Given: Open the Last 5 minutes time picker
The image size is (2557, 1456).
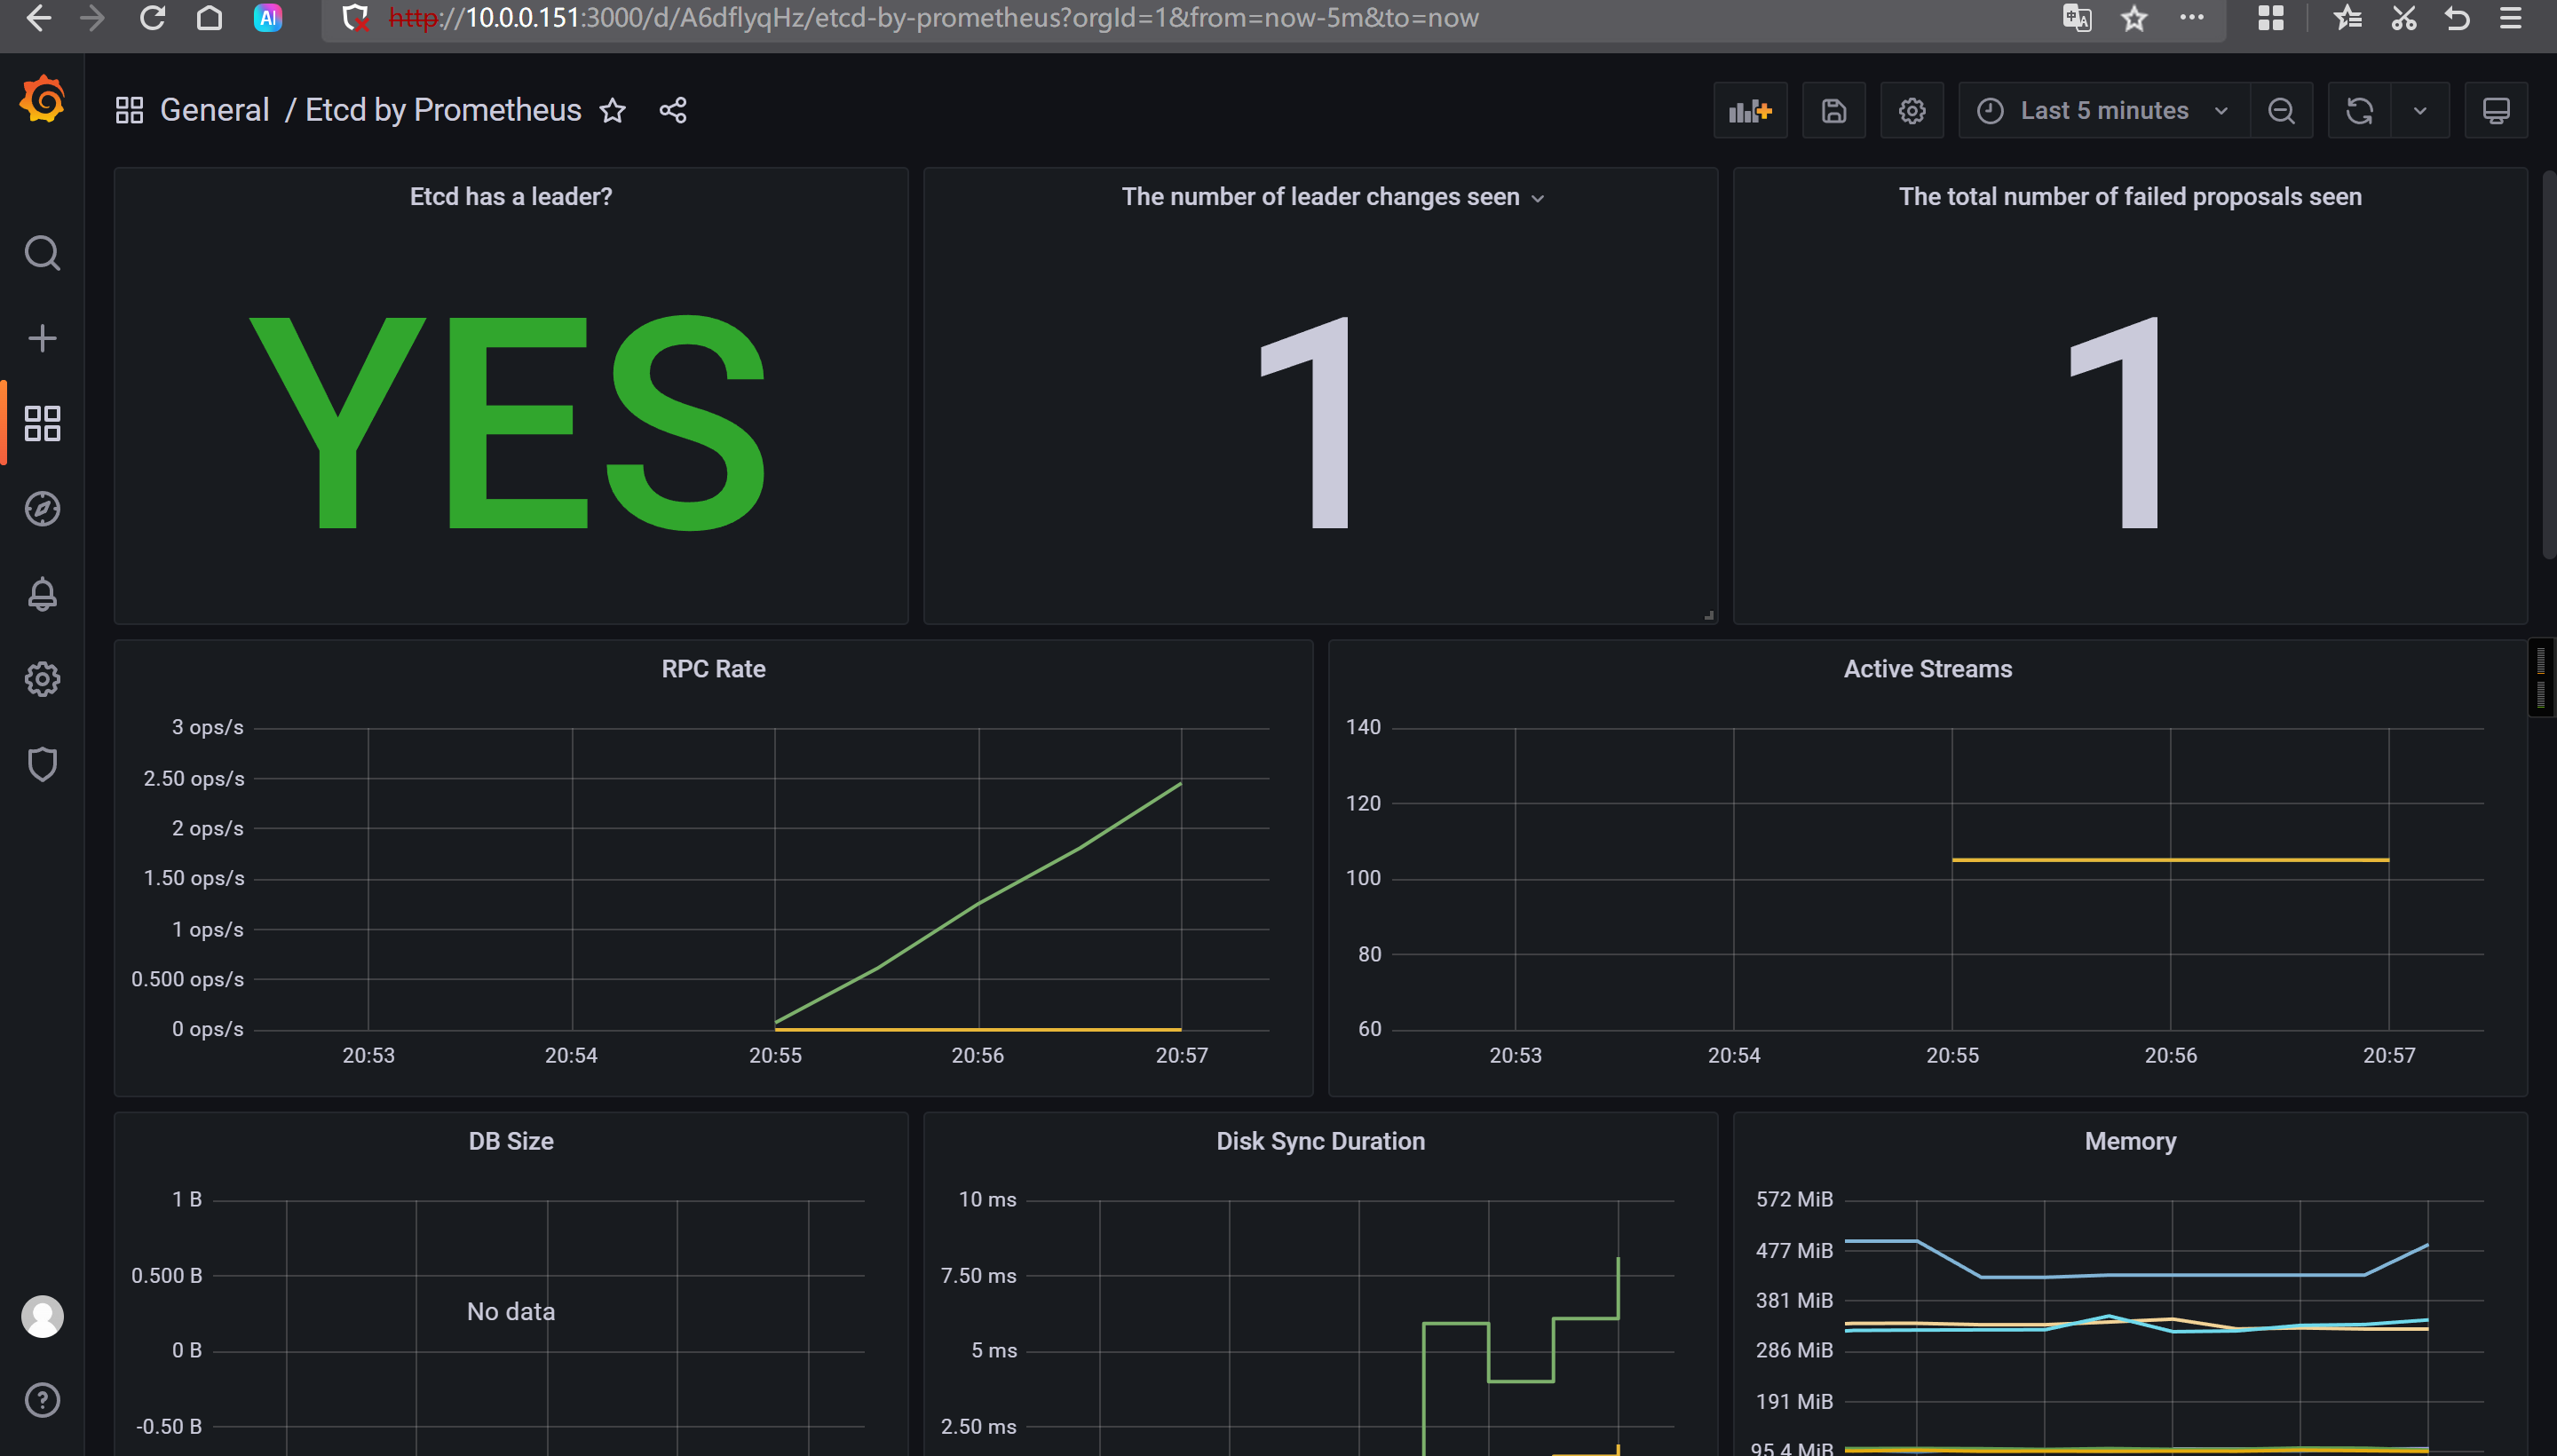Looking at the screenshot, I should coord(2103,111).
